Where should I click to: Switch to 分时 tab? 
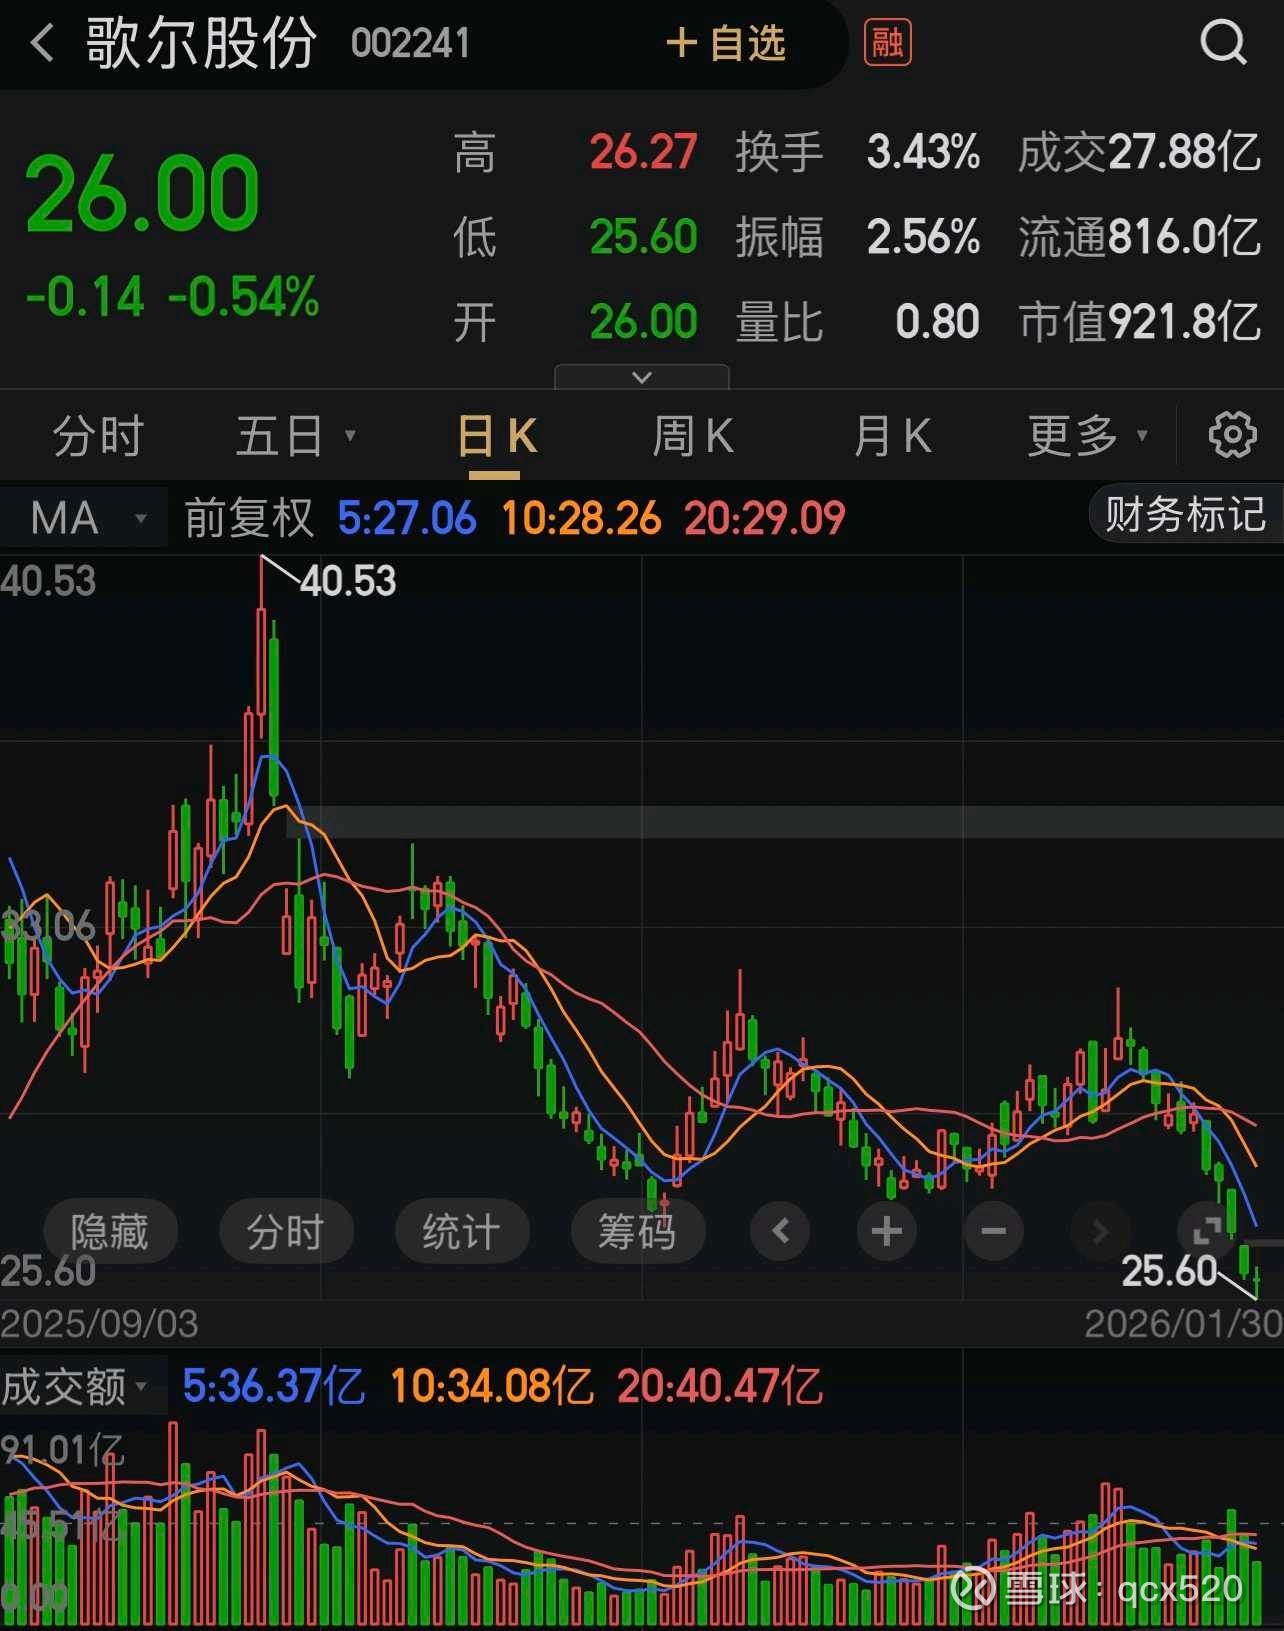[x=98, y=436]
